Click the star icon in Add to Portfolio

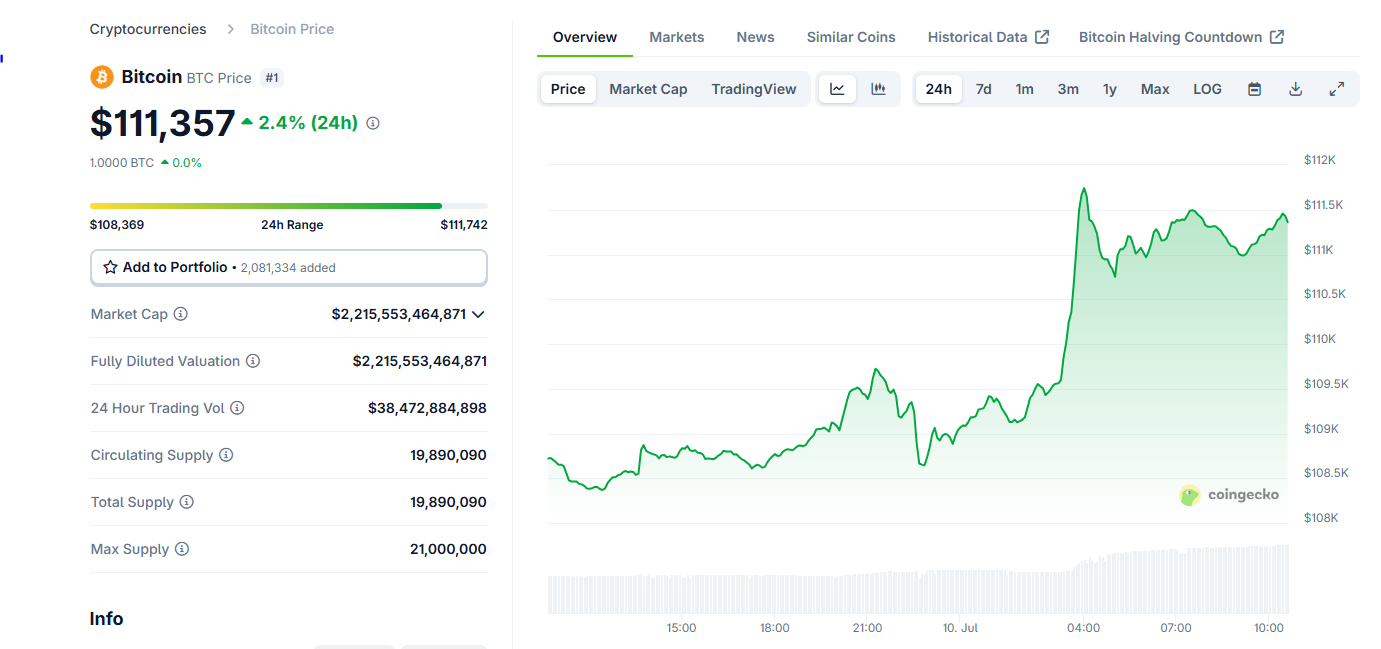[x=110, y=268]
